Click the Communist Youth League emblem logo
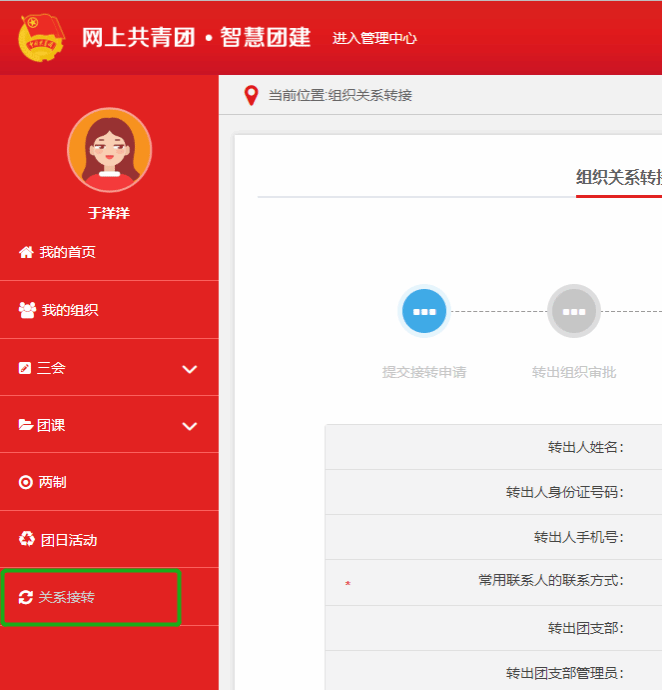The height and width of the screenshot is (690, 662). tap(41, 37)
